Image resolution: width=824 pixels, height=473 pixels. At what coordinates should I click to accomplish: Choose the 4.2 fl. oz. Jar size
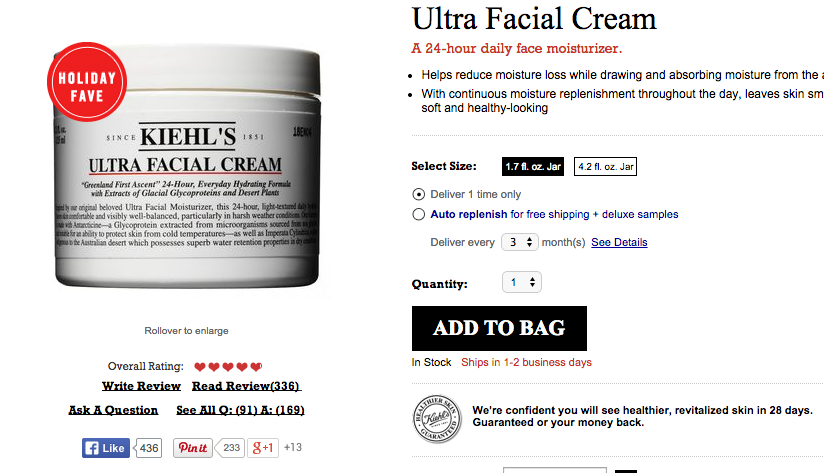pos(605,167)
